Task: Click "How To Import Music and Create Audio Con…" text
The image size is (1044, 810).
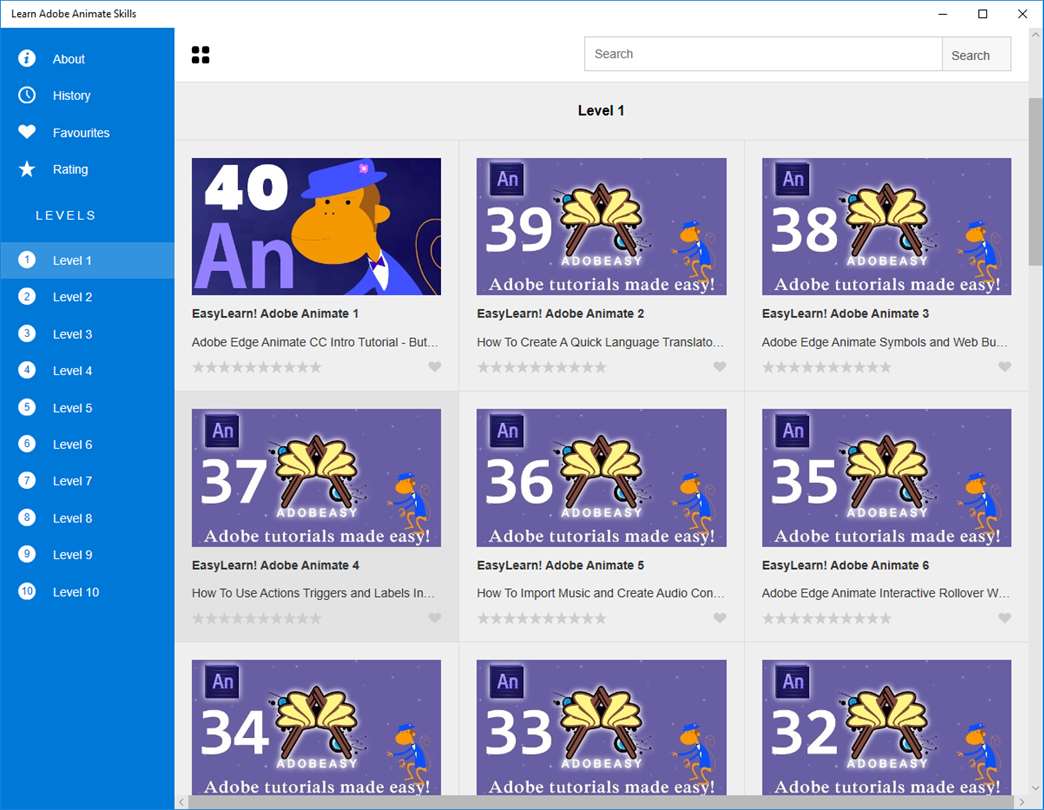Action: click(x=601, y=593)
